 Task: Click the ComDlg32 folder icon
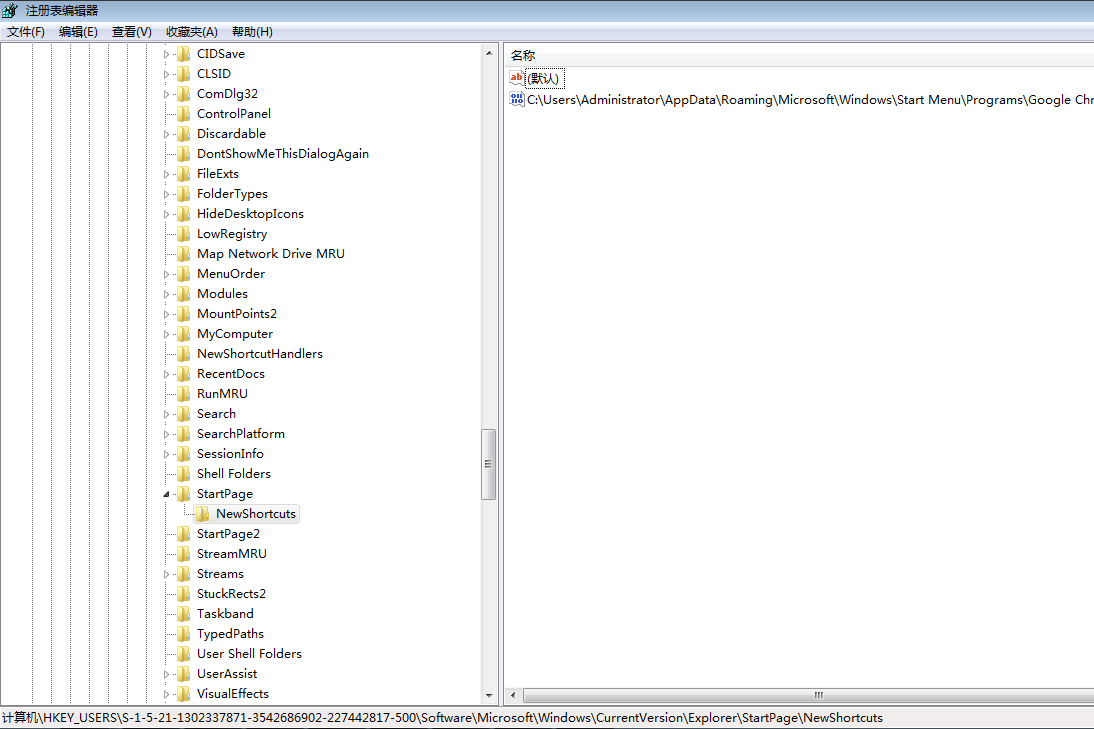coord(183,93)
